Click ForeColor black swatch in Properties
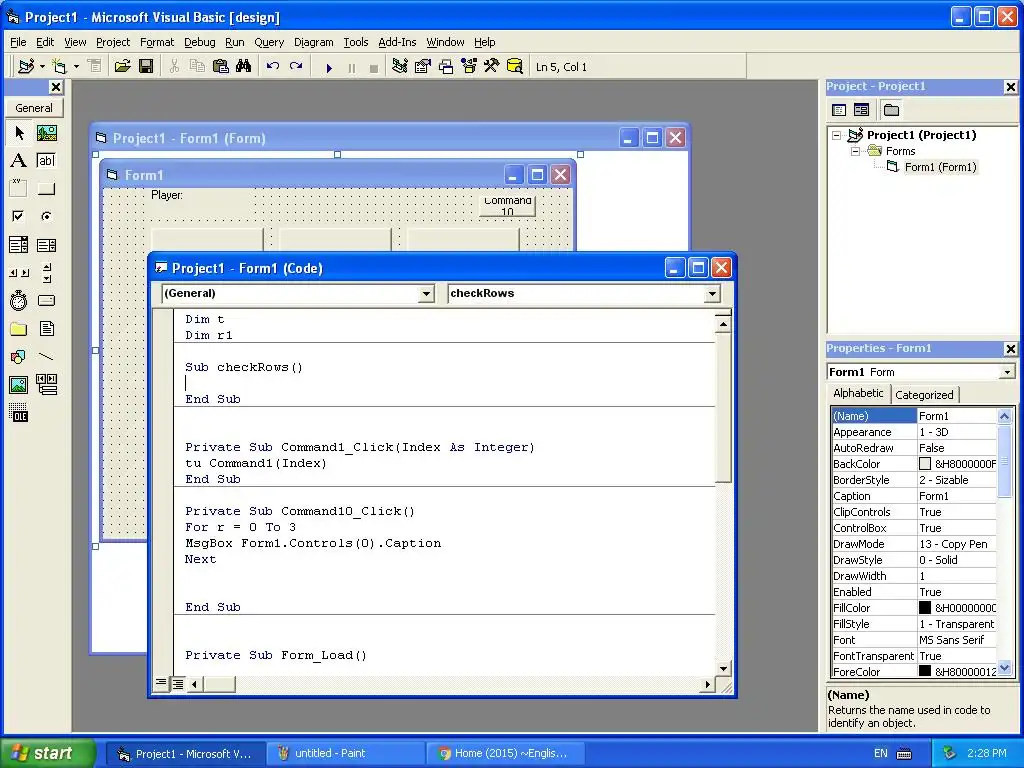Viewport: 1024px width, 768px height. pos(925,671)
